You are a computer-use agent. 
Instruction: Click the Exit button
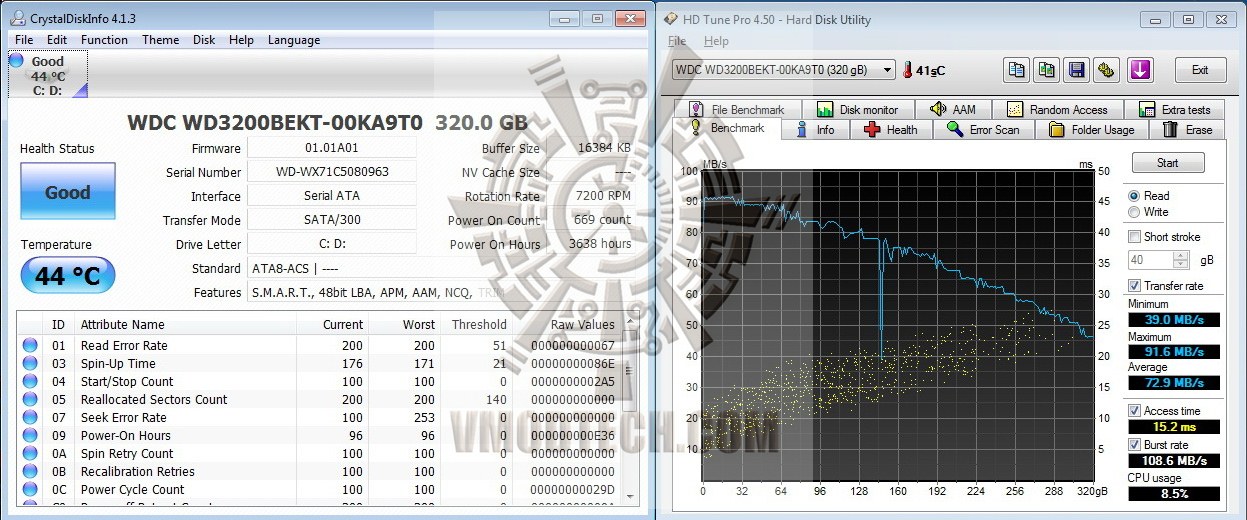[x=1200, y=70]
